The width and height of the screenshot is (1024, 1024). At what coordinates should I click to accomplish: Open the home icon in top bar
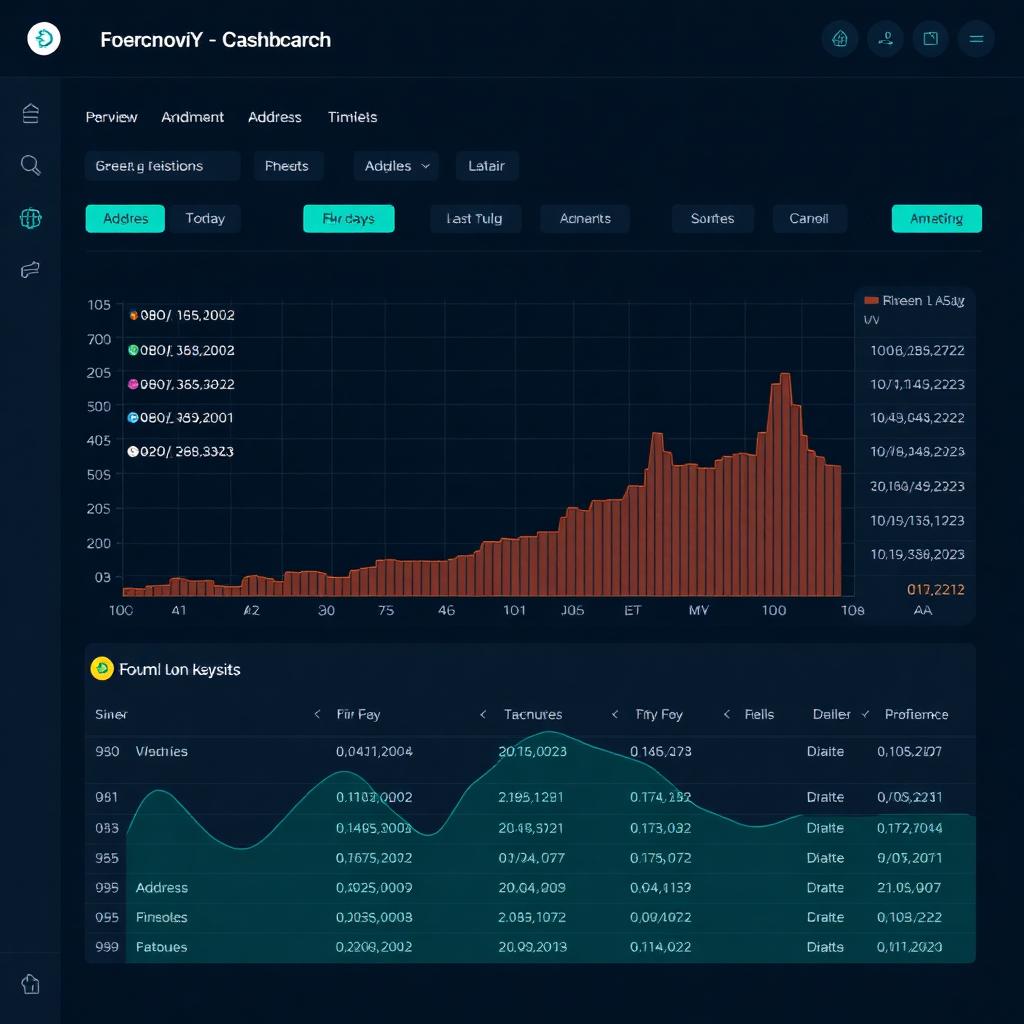840,39
